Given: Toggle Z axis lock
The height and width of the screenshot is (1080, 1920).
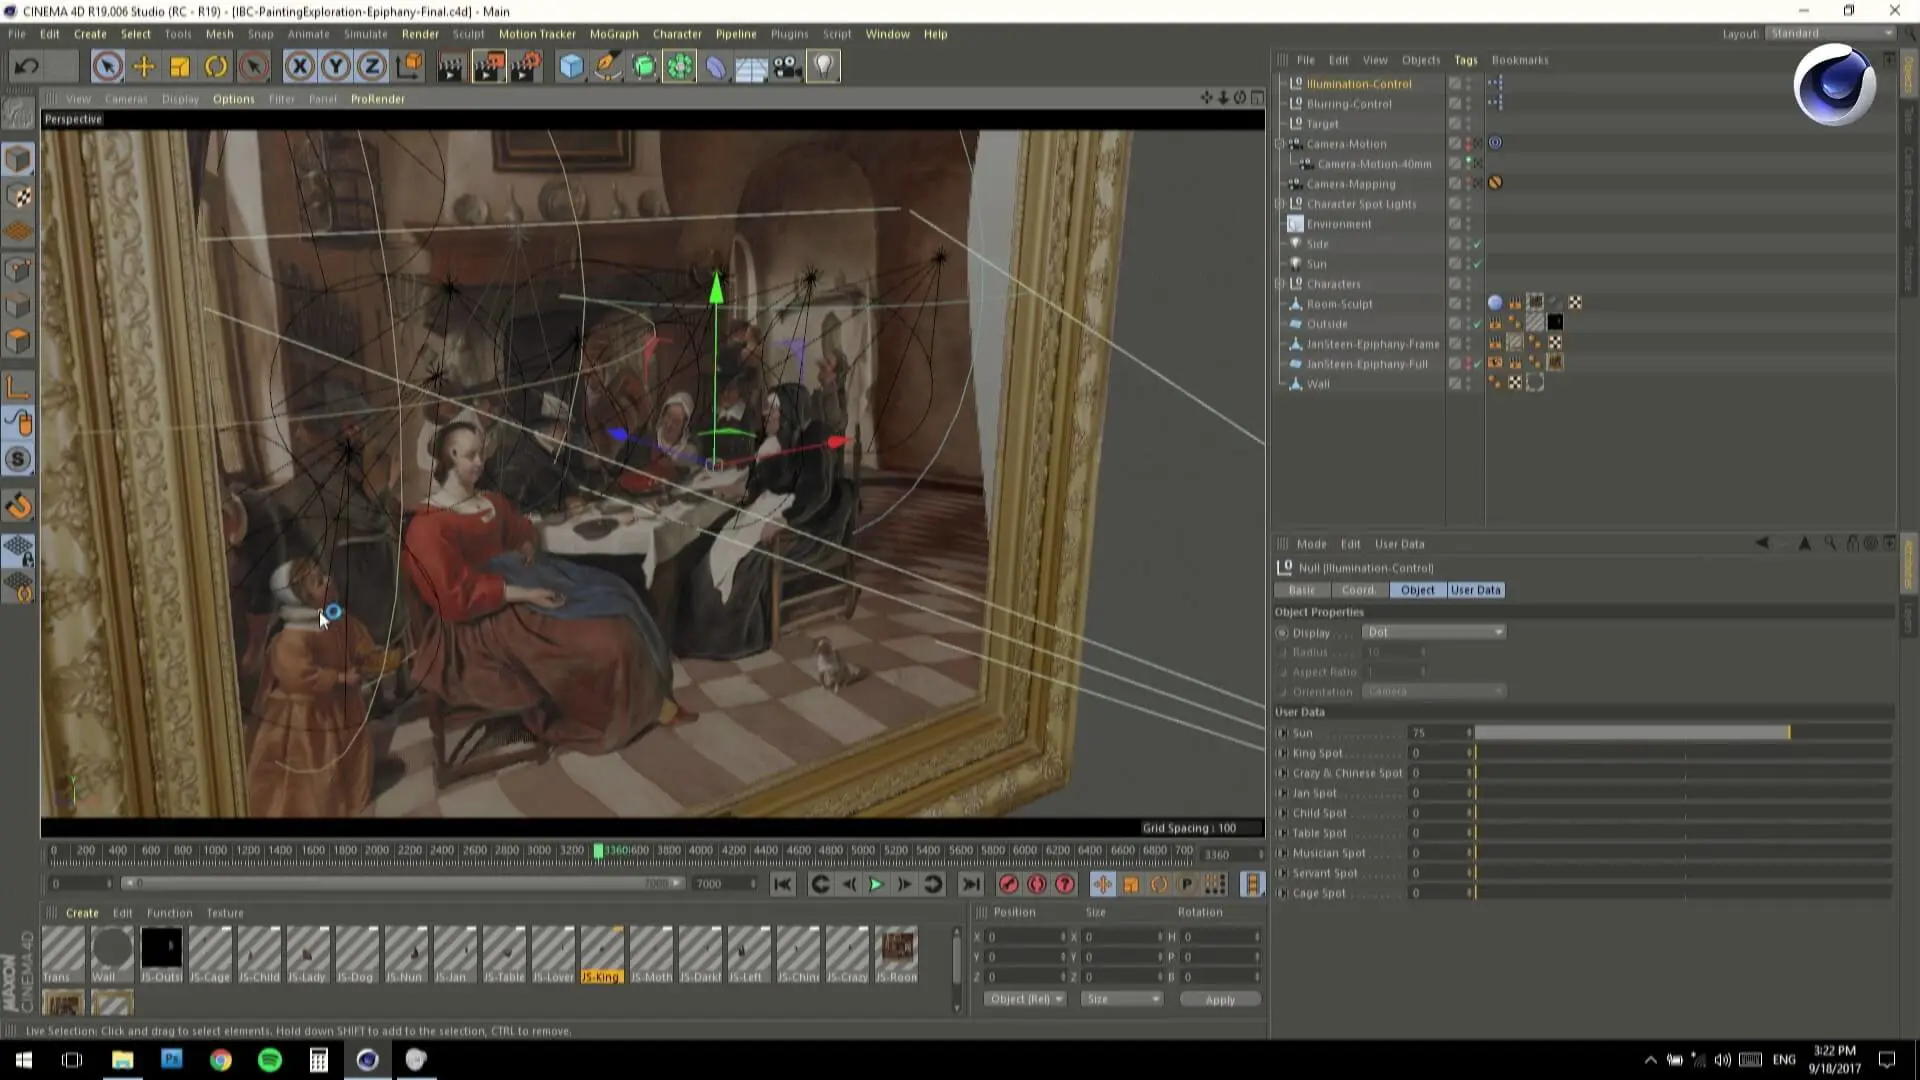Looking at the screenshot, I should [x=372, y=67].
